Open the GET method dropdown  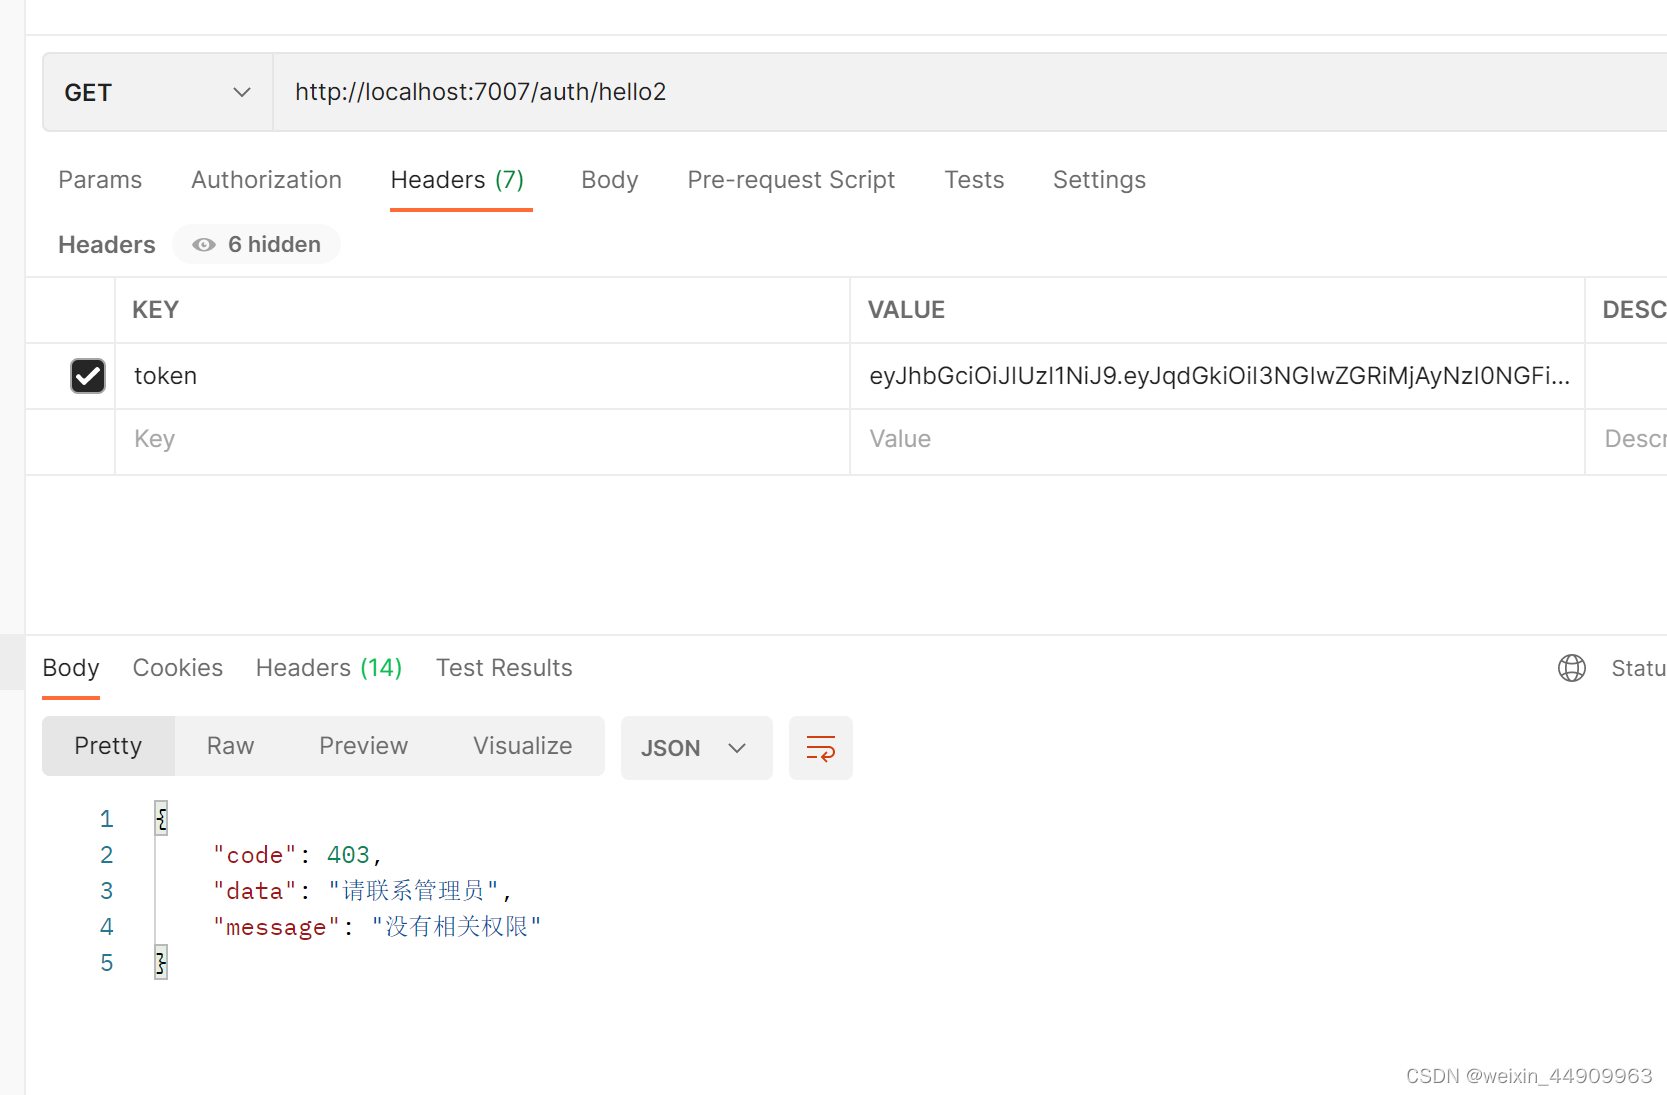pos(158,92)
